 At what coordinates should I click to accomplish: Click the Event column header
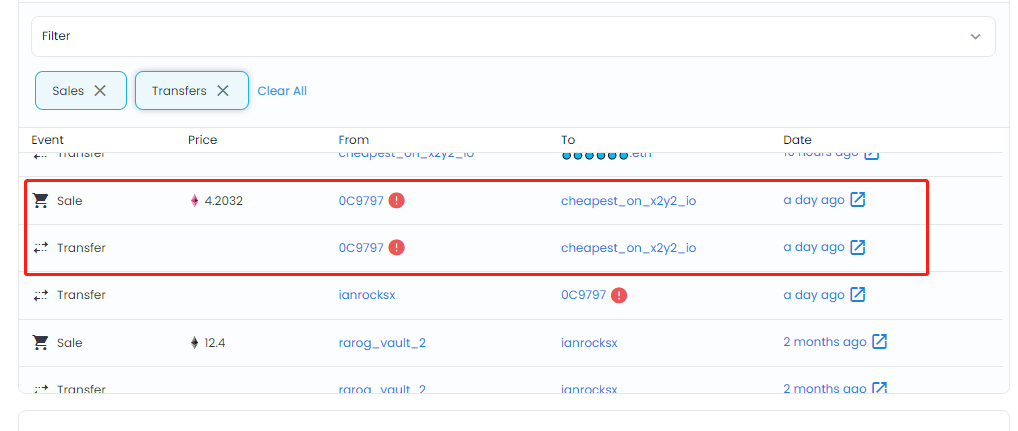pos(47,140)
